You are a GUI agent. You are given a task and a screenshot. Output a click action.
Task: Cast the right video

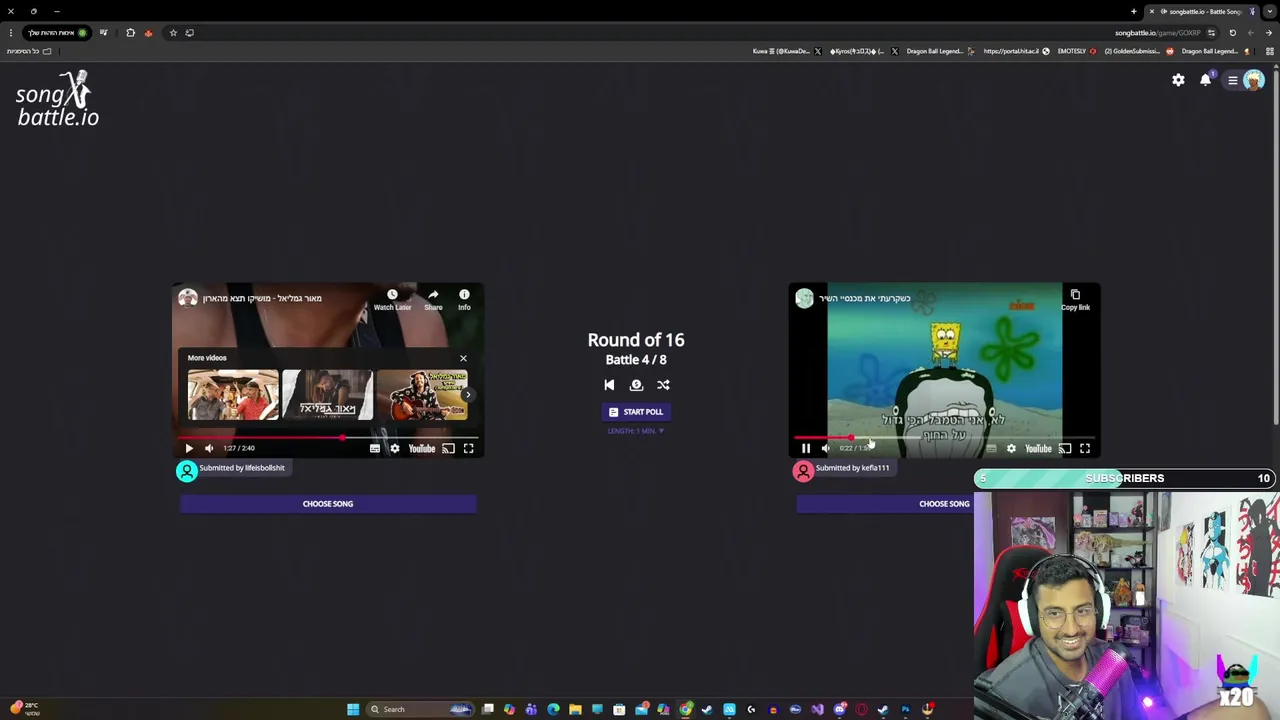pyautogui.click(x=1065, y=448)
